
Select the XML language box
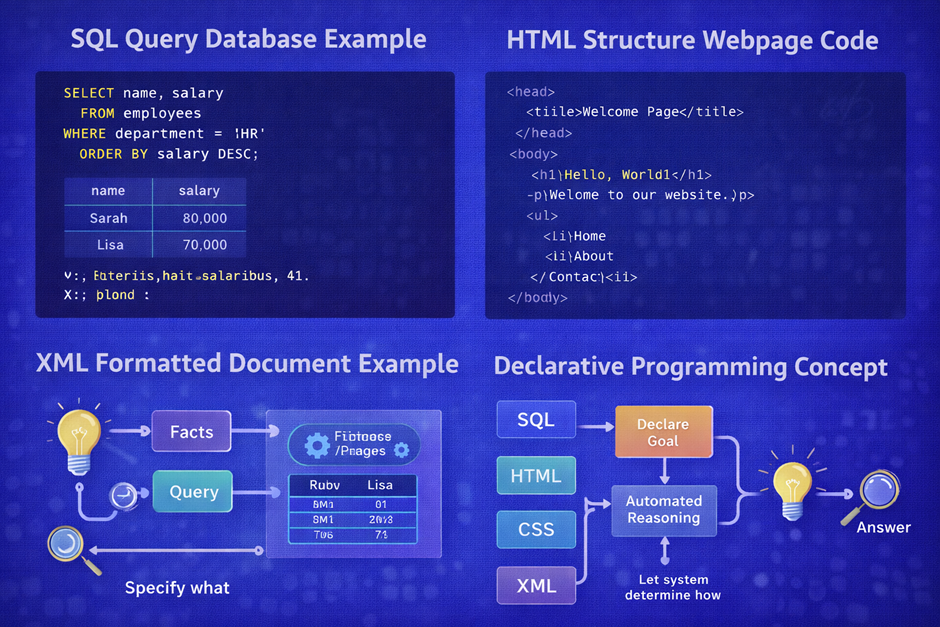click(x=536, y=585)
